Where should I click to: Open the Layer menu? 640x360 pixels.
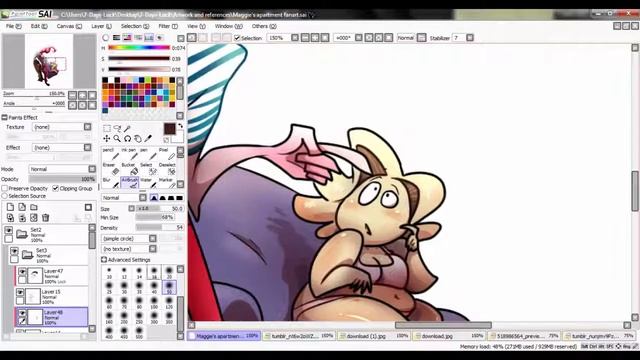point(101,26)
